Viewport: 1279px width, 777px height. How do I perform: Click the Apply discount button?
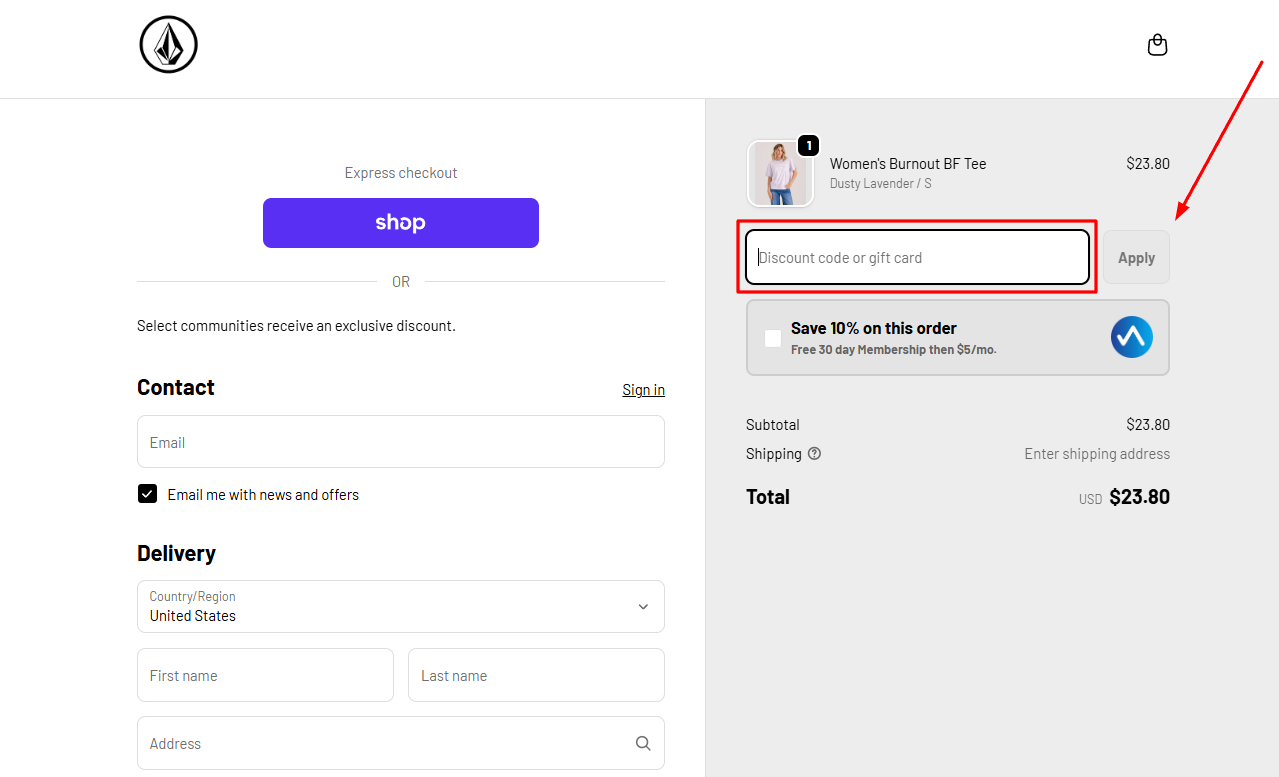1136,257
